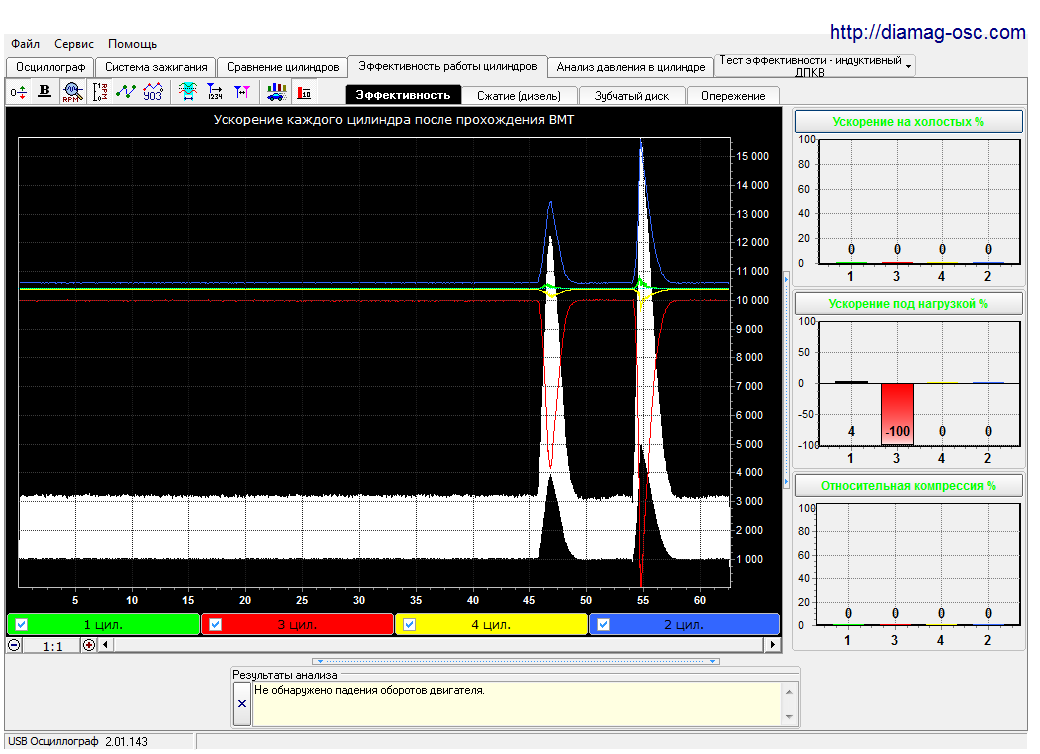Open the Сервис menu
This screenshot has width=1040, height=754.
point(74,44)
